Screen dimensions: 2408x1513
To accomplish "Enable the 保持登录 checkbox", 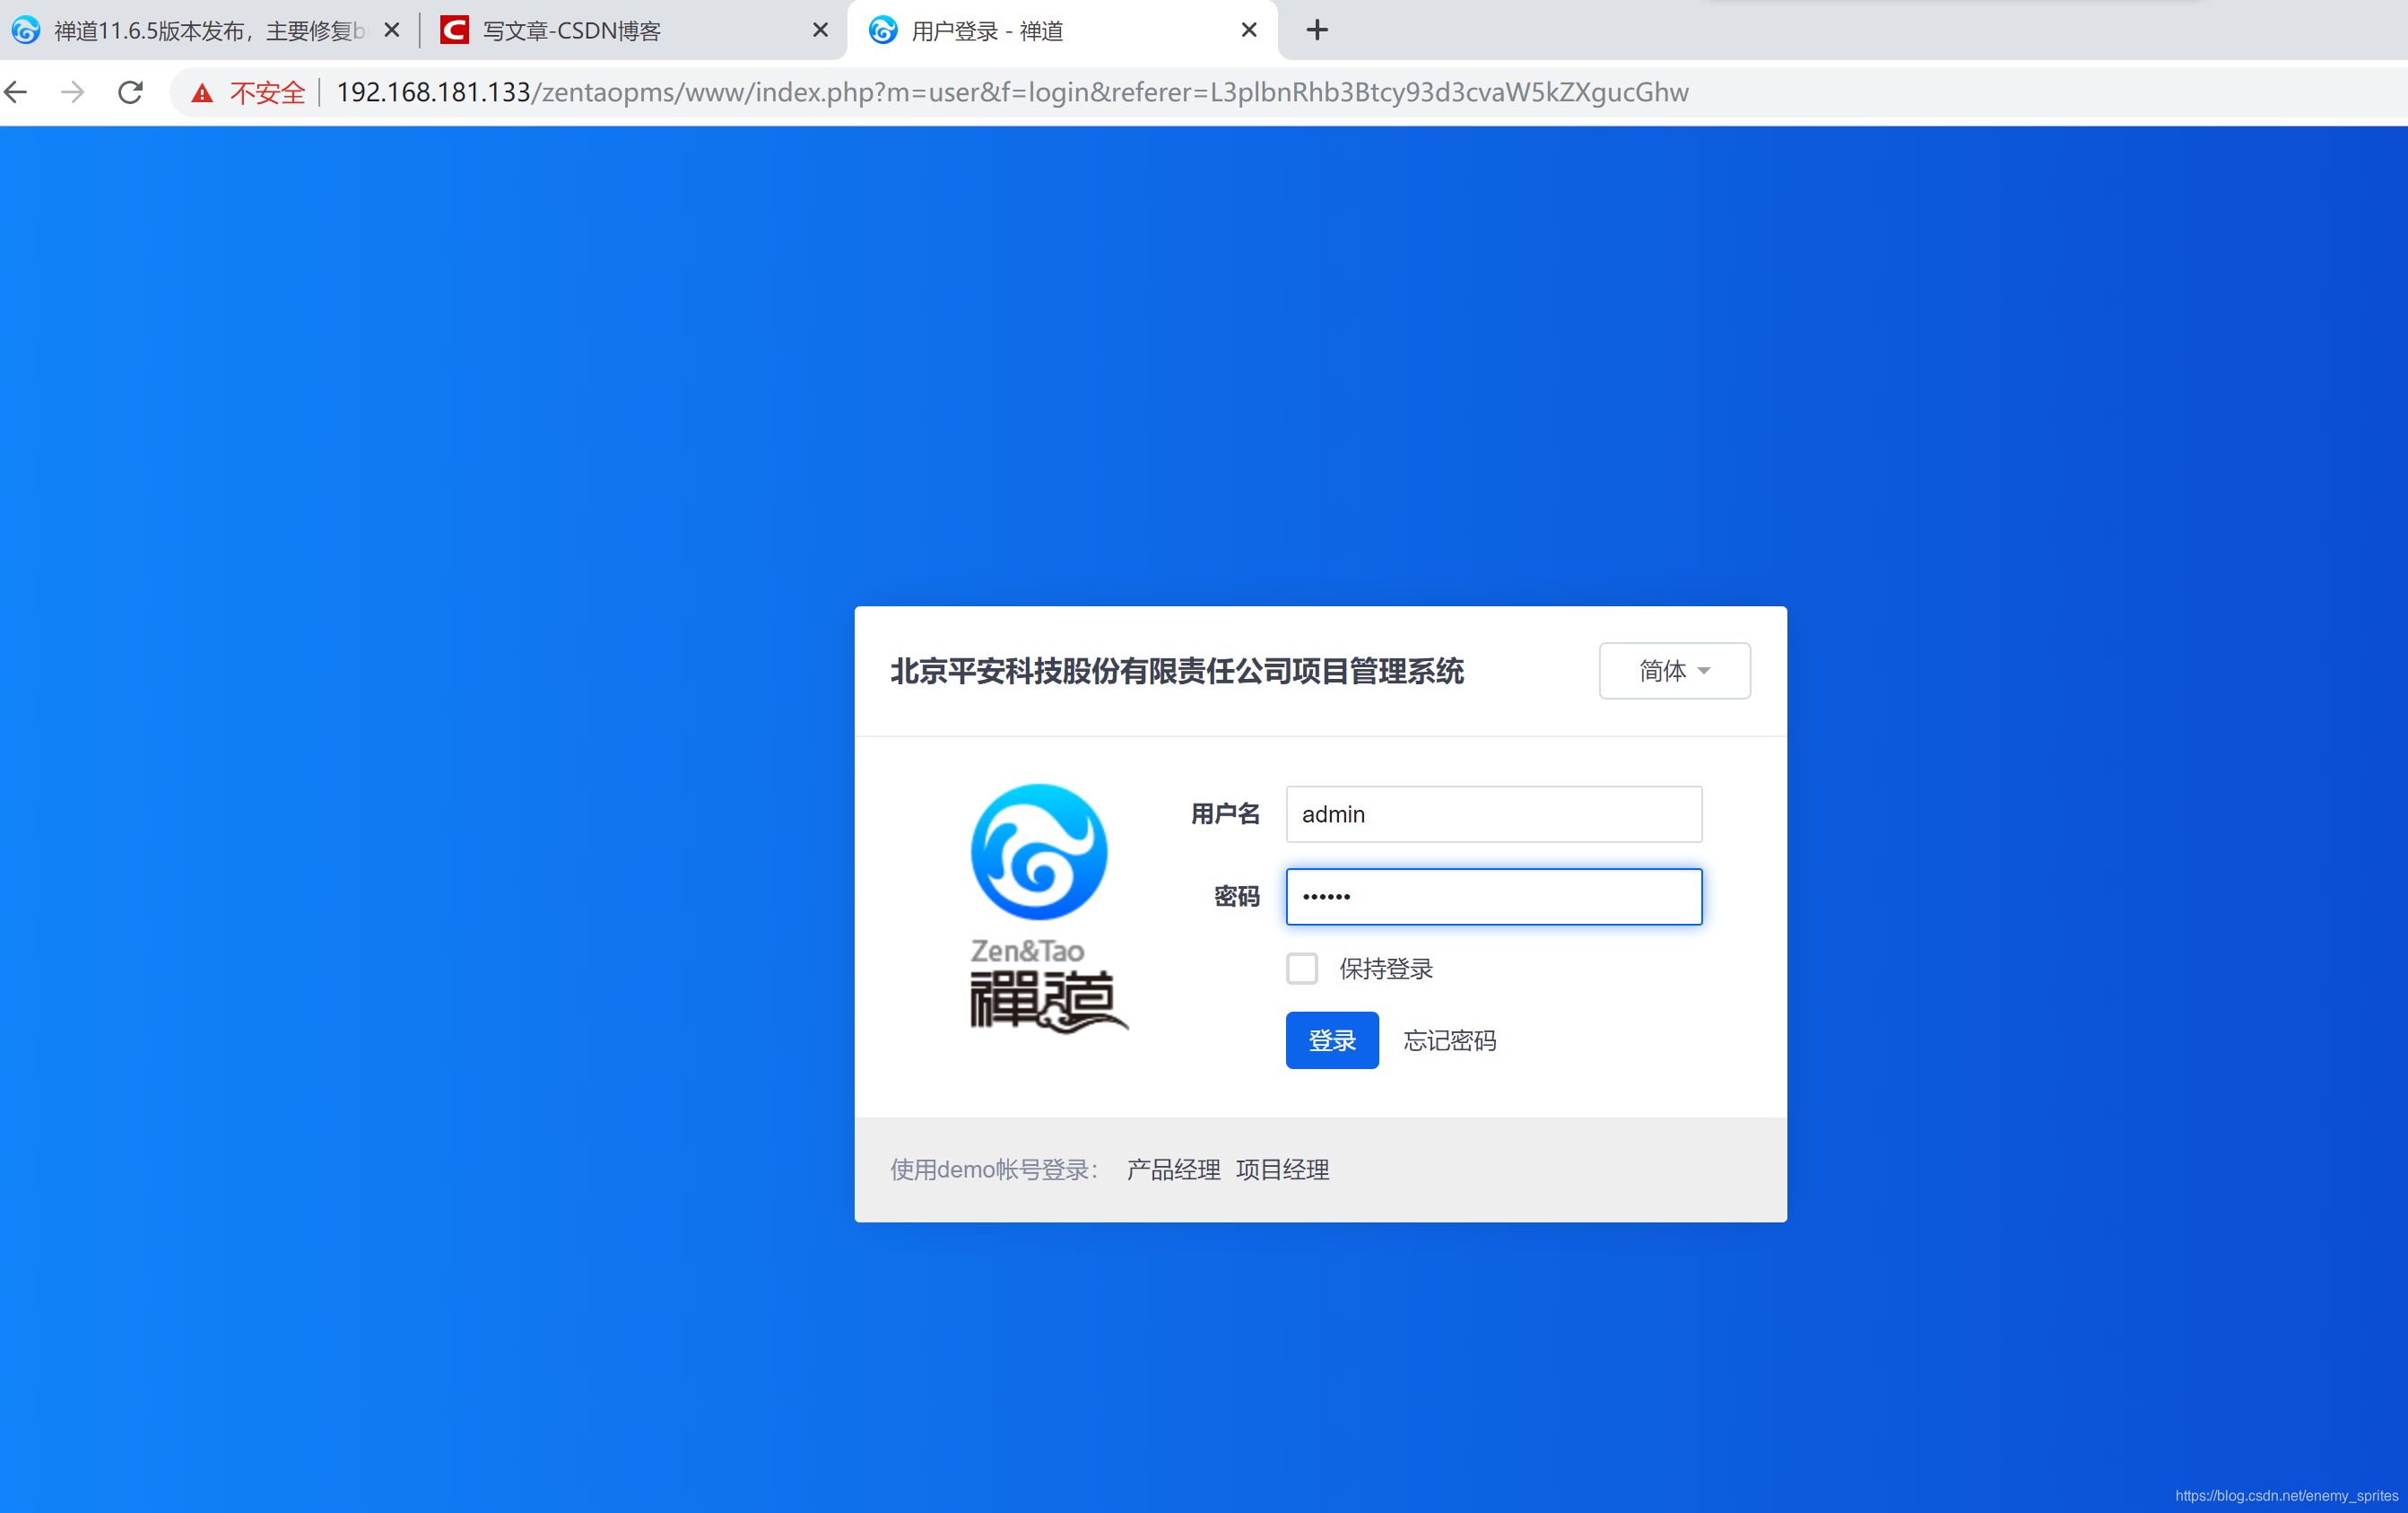I will [1301, 968].
